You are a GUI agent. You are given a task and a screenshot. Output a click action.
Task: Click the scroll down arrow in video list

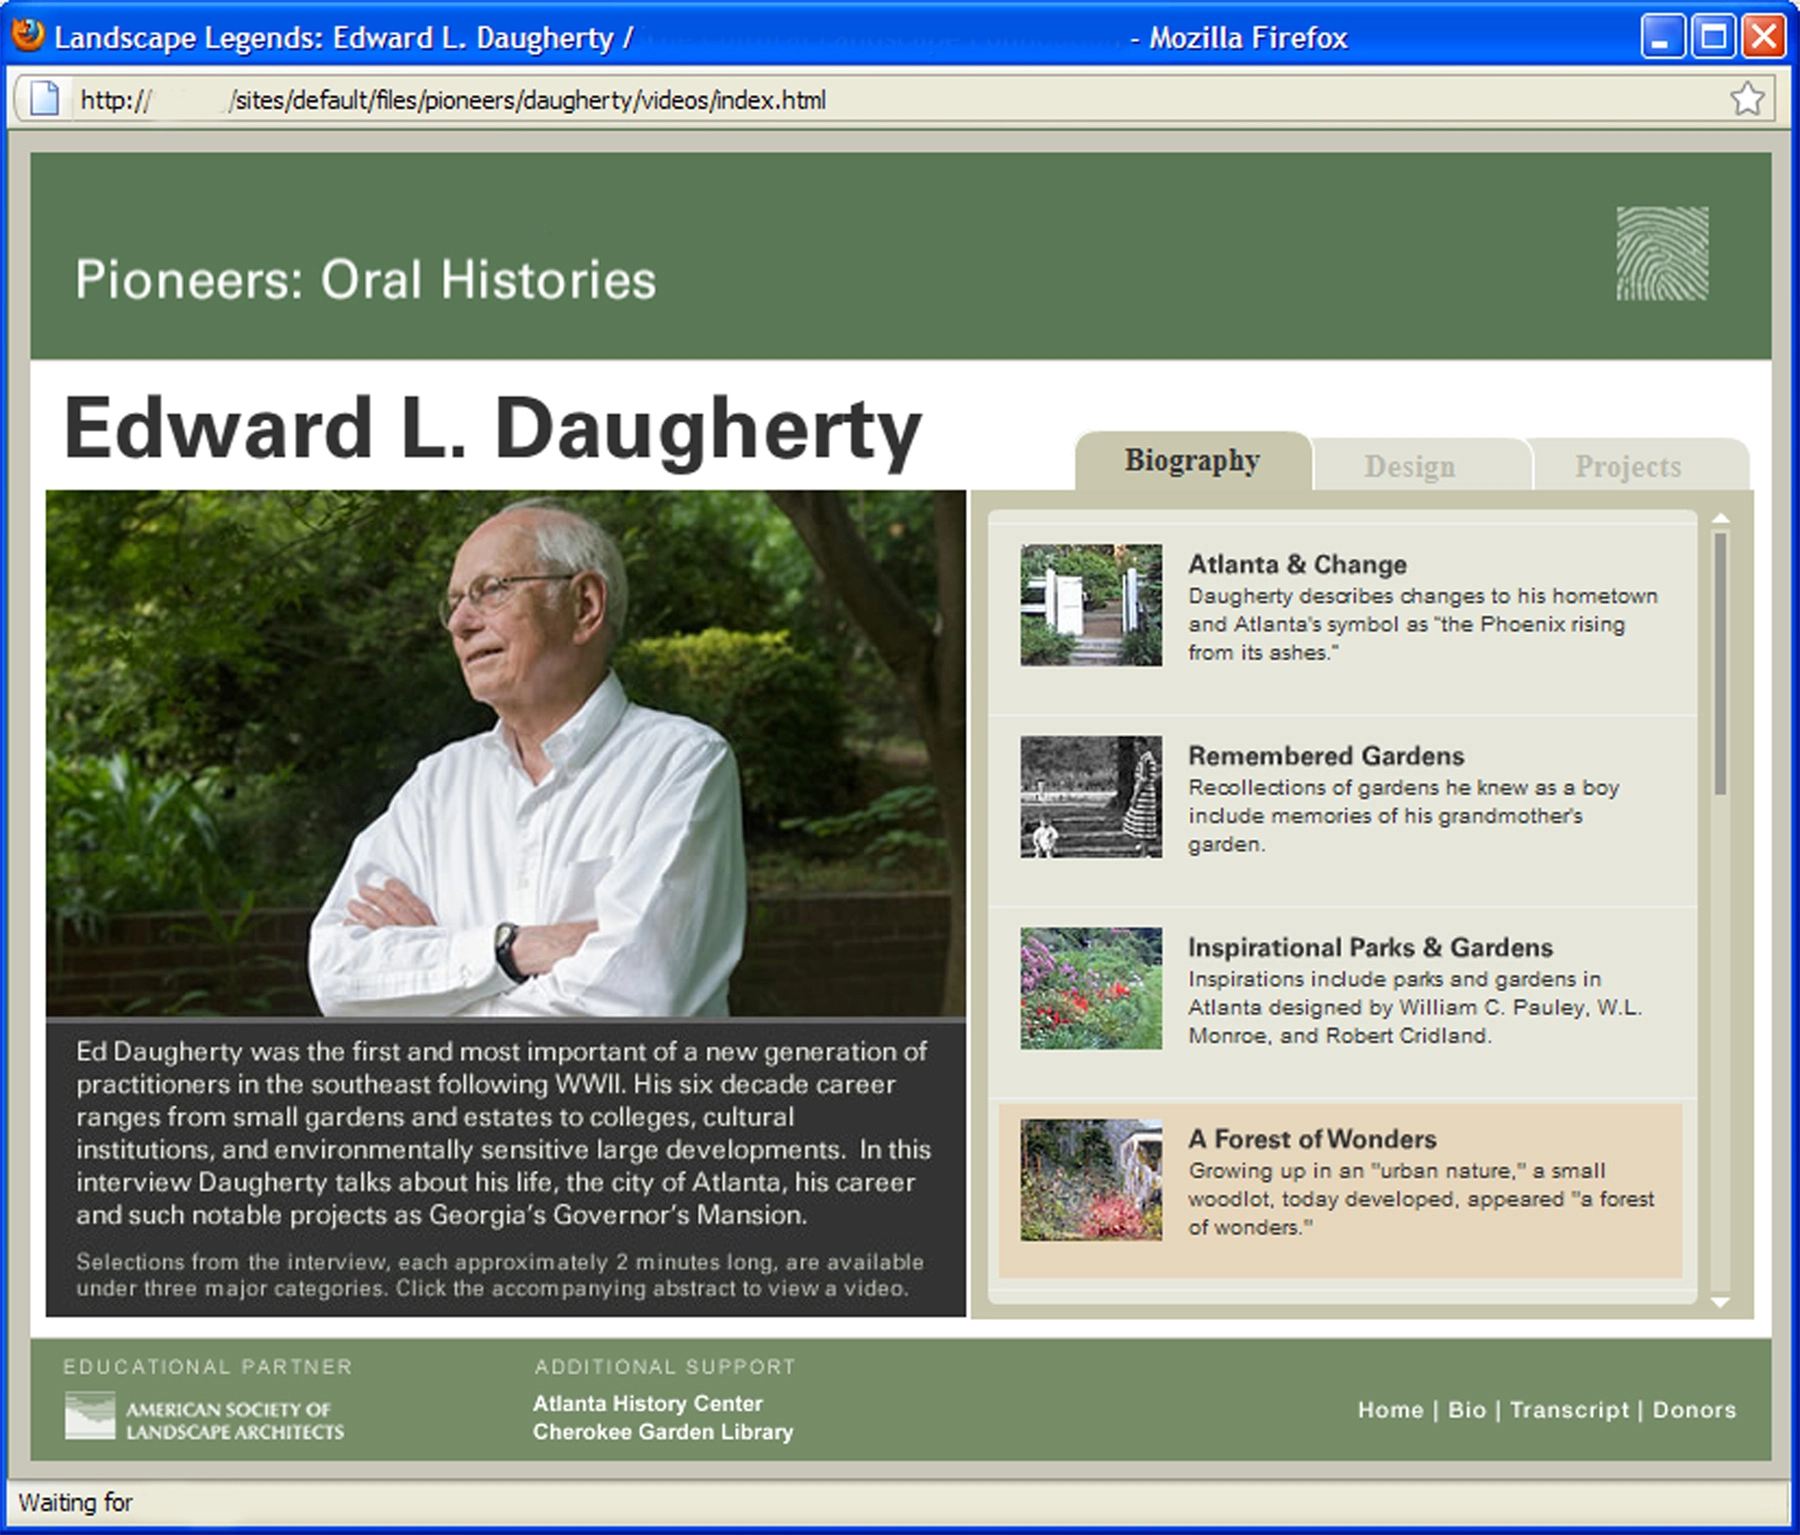point(1721,1302)
